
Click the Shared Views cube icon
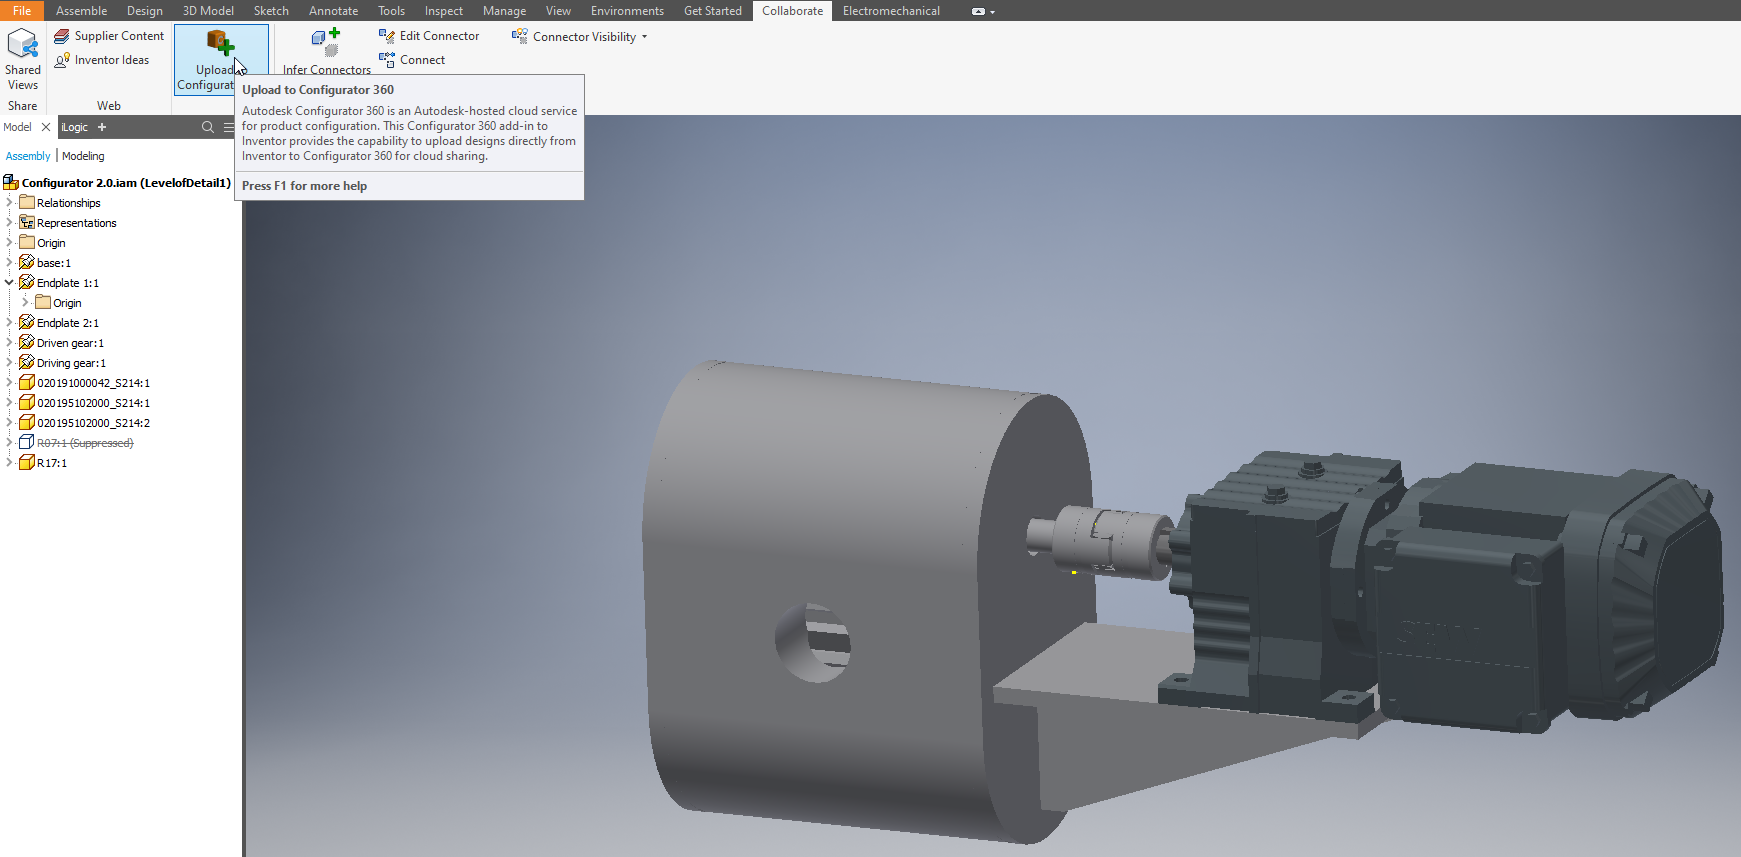(x=22, y=44)
